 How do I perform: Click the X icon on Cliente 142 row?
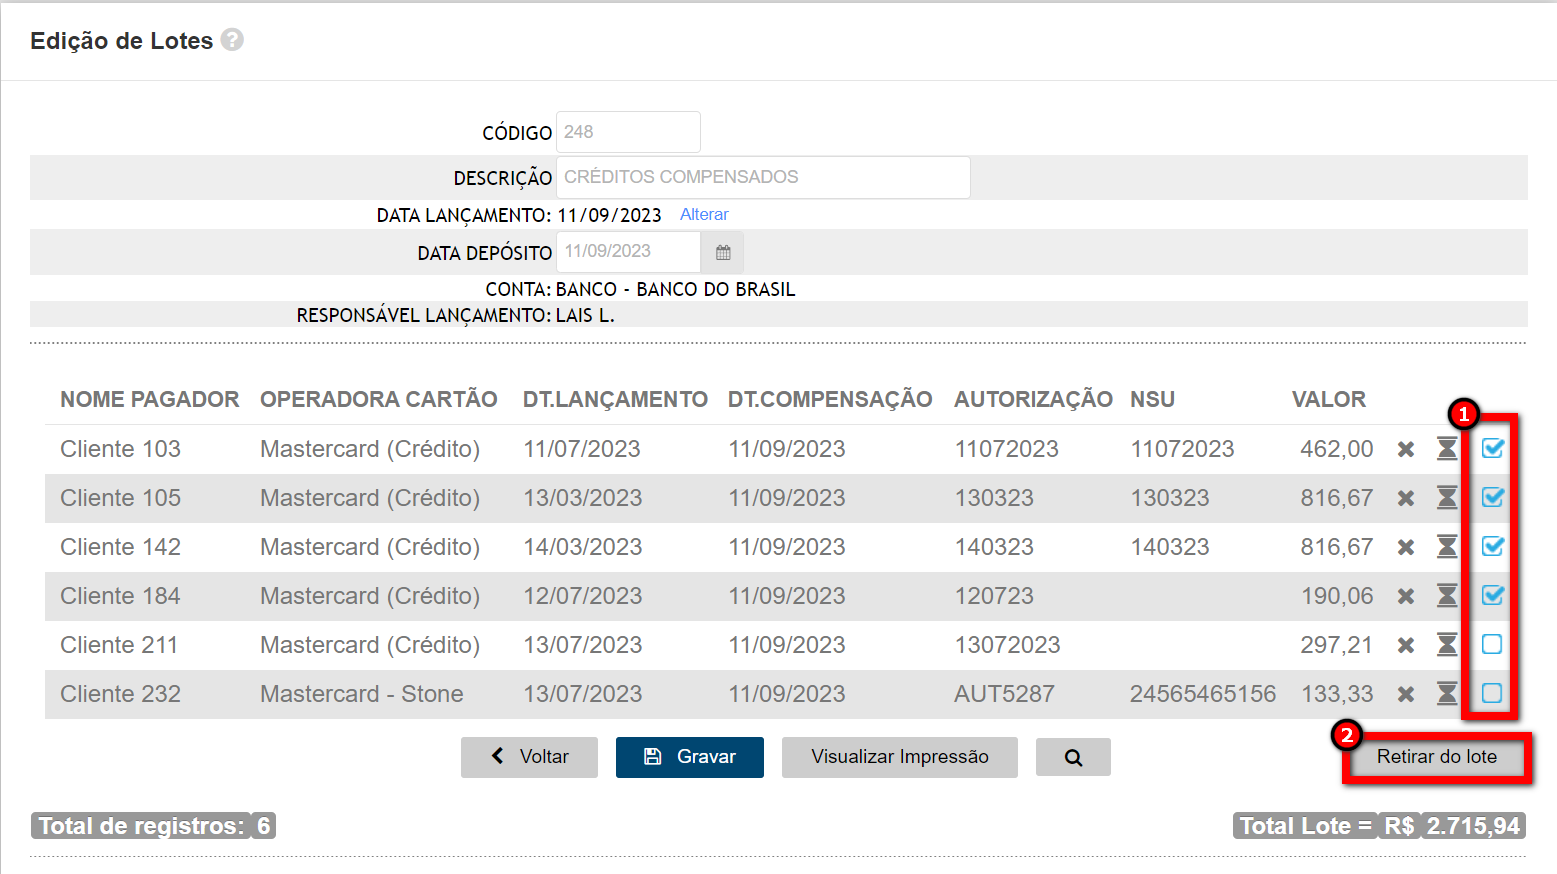[x=1406, y=547]
